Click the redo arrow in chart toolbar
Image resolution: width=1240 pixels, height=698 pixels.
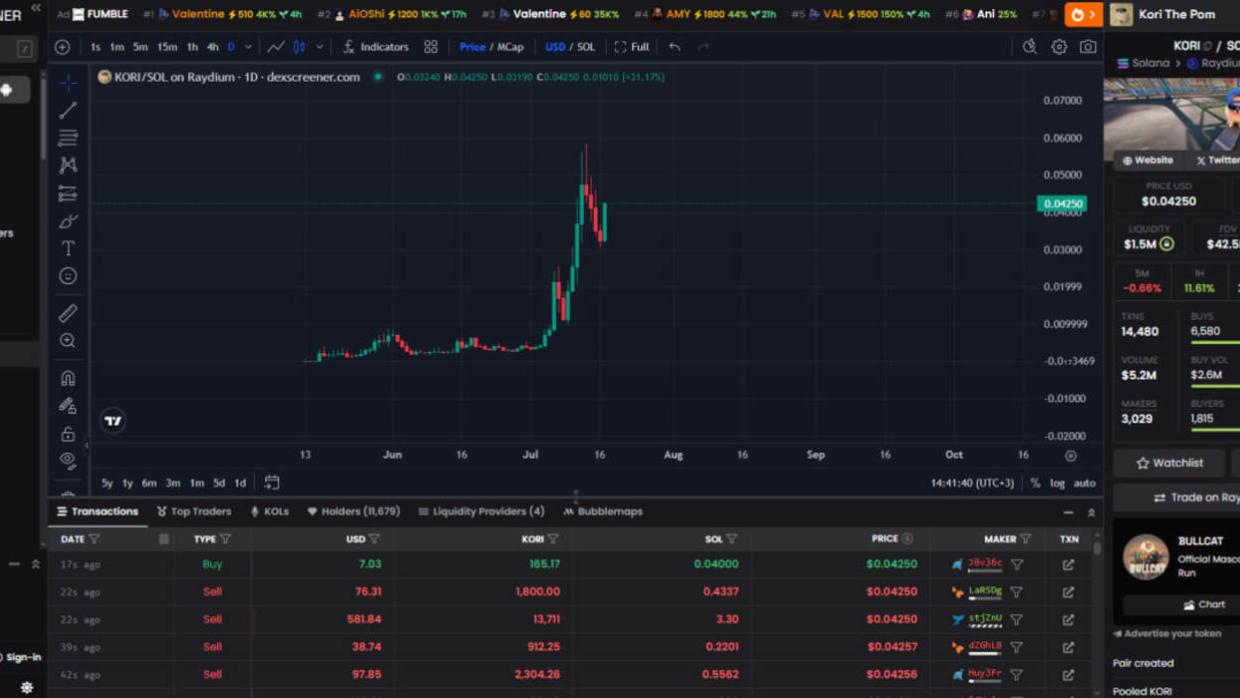pos(703,47)
